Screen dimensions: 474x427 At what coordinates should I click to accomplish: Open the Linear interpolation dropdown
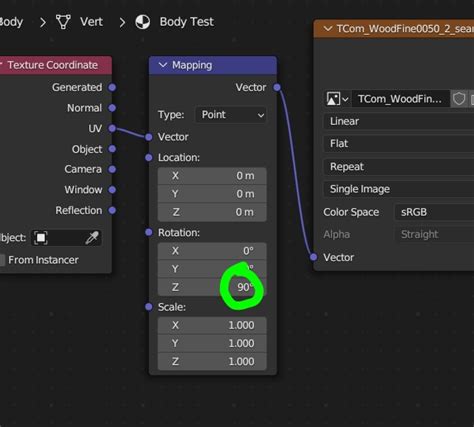(399, 121)
